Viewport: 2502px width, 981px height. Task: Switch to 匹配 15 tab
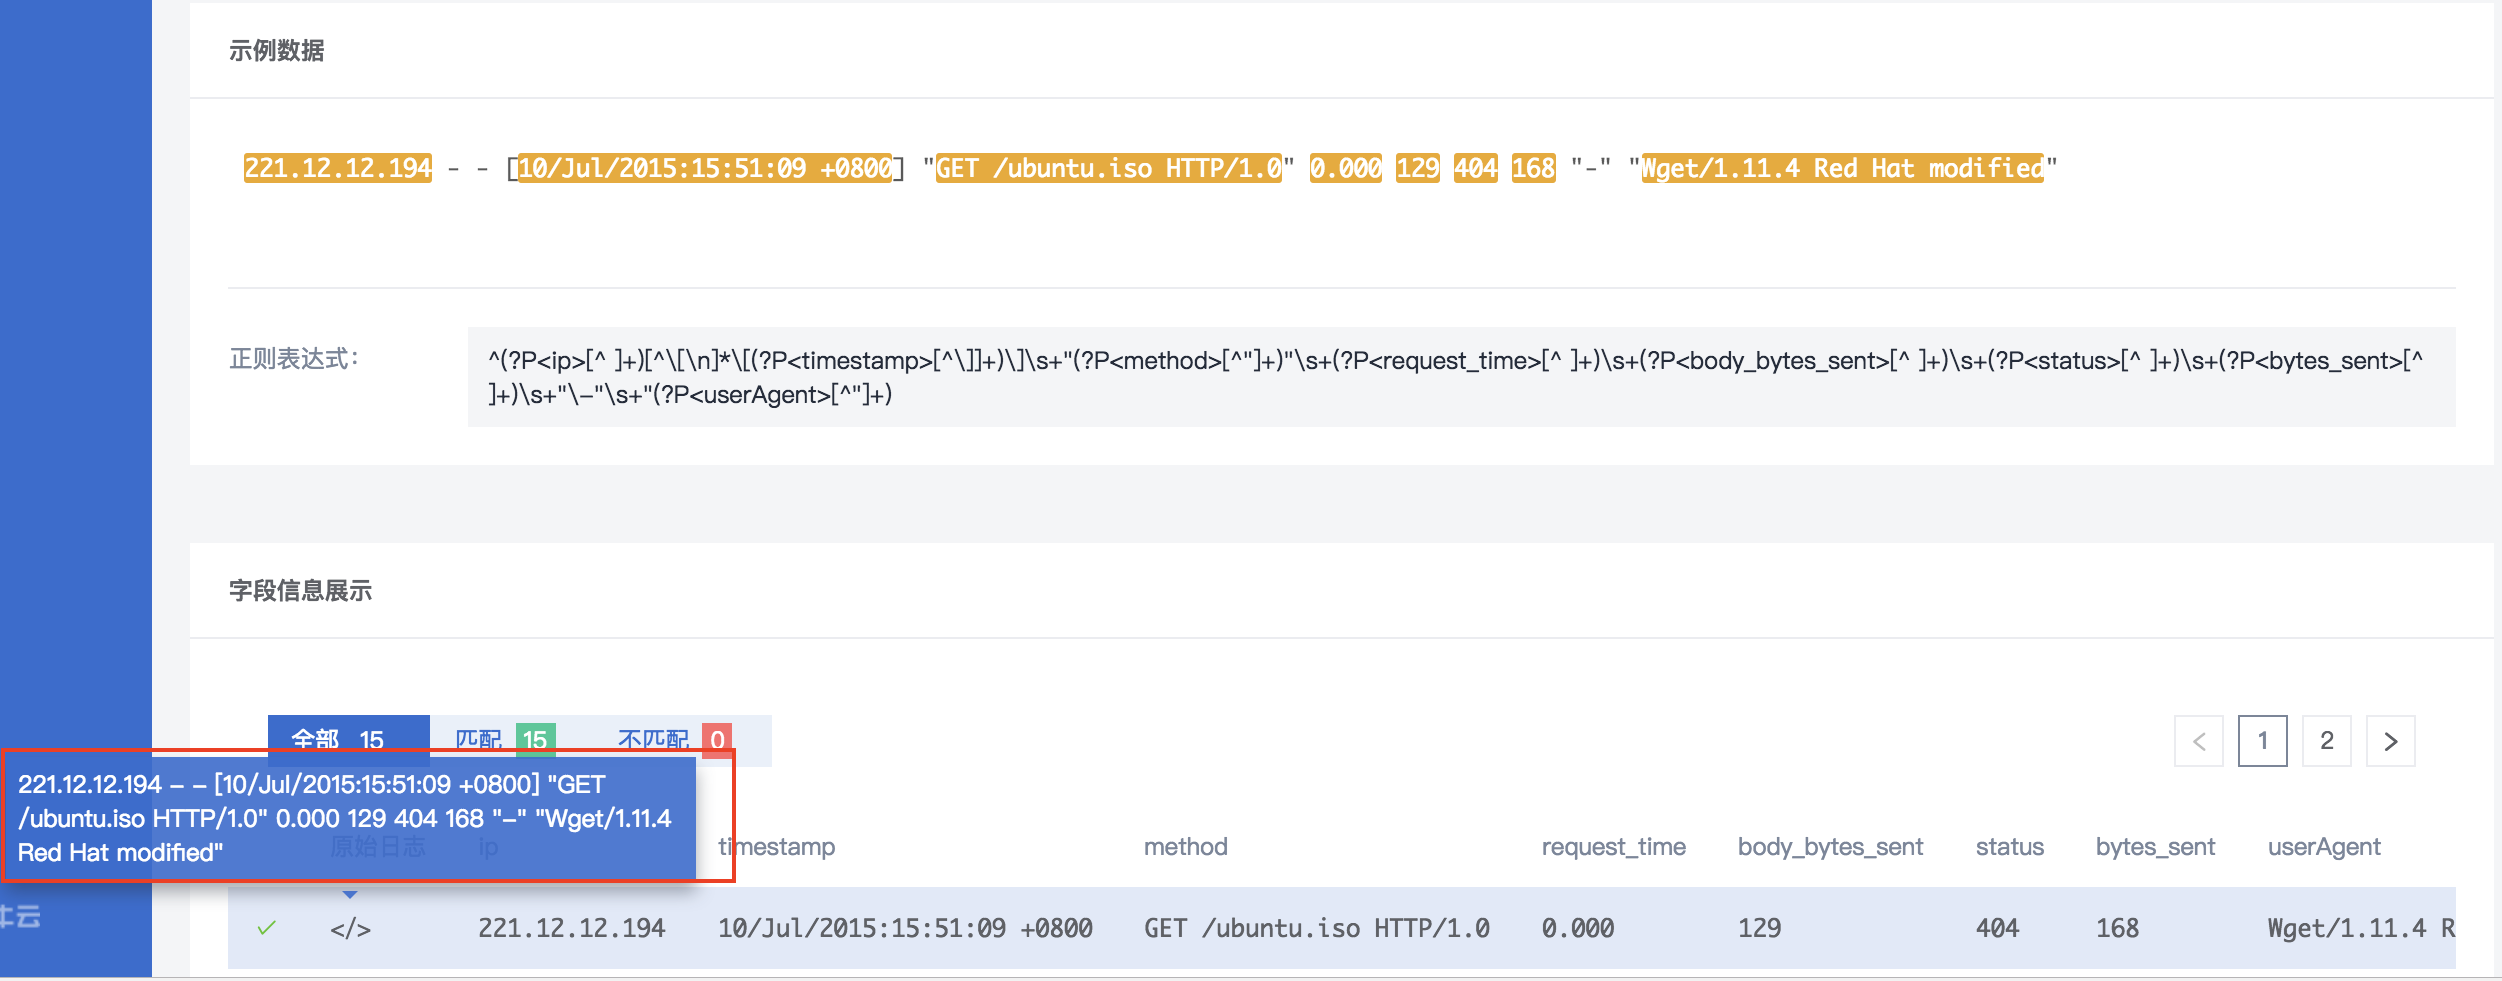coord(505,740)
